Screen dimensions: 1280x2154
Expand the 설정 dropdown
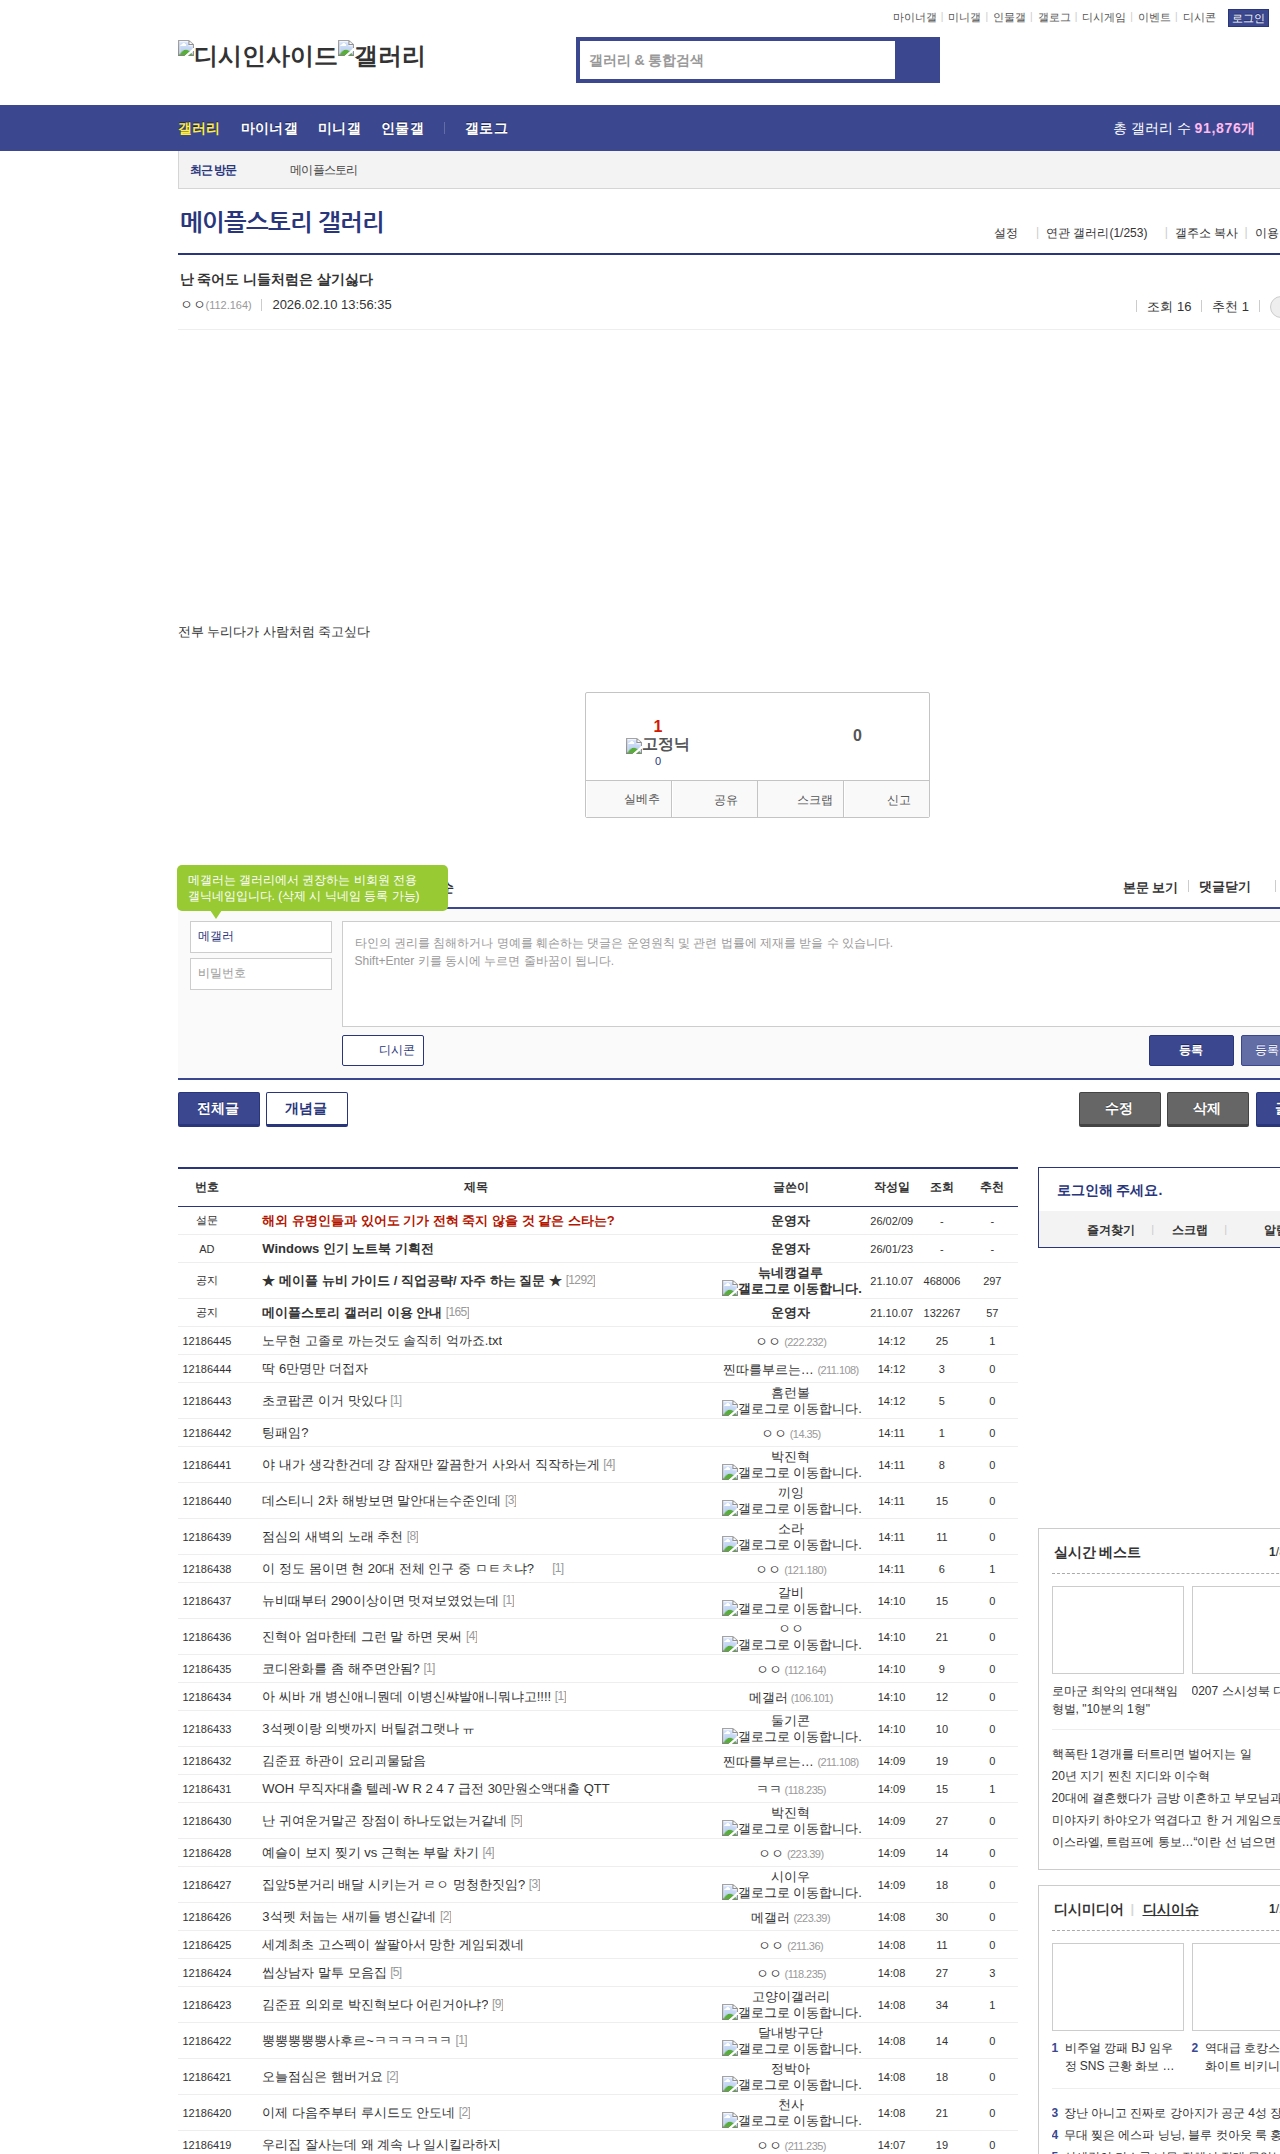(1006, 233)
